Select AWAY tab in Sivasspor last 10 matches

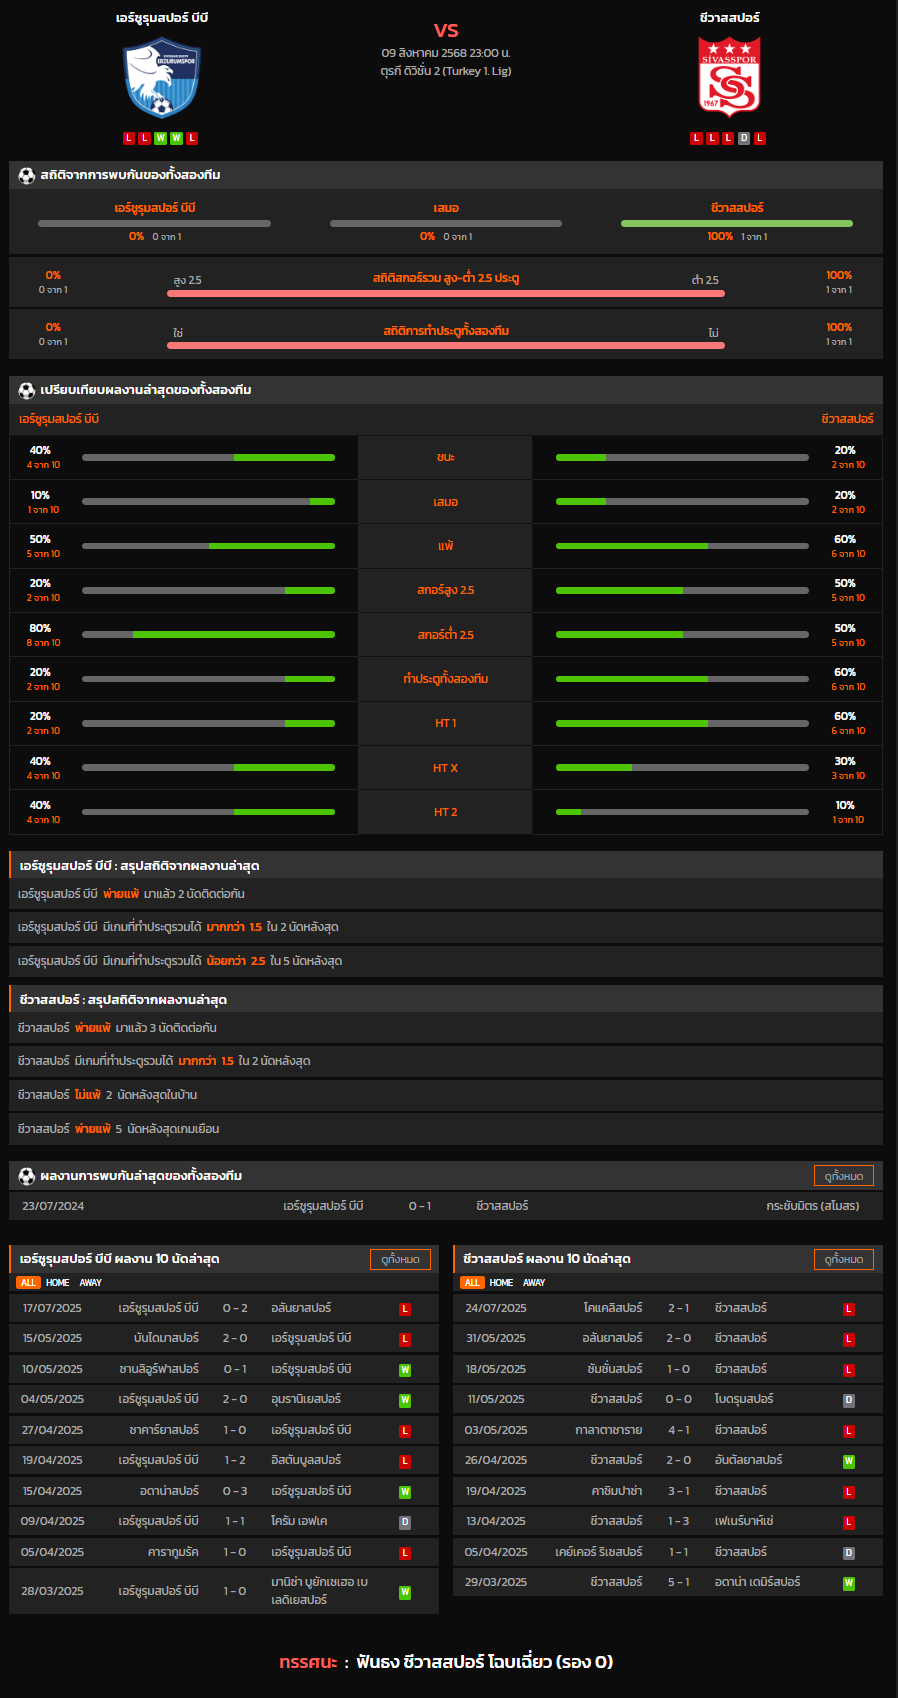click(535, 1283)
